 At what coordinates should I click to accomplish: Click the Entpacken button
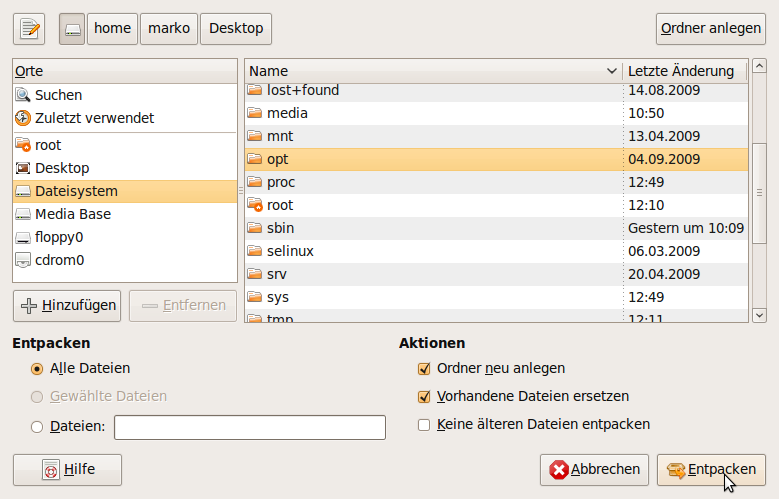click(x=711, y=470)
